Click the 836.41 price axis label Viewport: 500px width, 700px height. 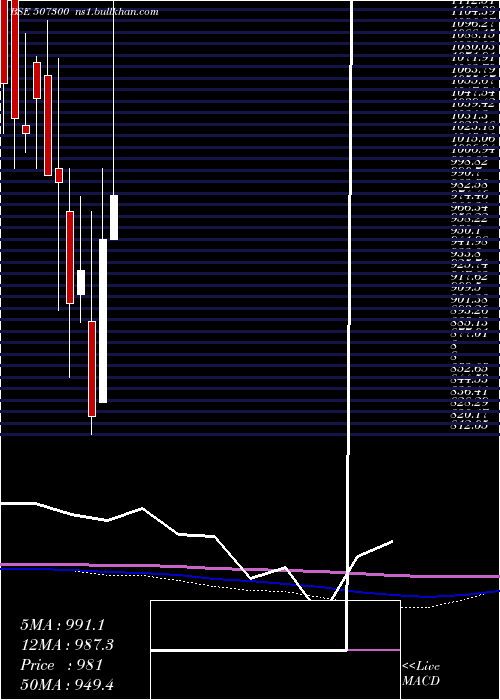(x=470, y=392)
